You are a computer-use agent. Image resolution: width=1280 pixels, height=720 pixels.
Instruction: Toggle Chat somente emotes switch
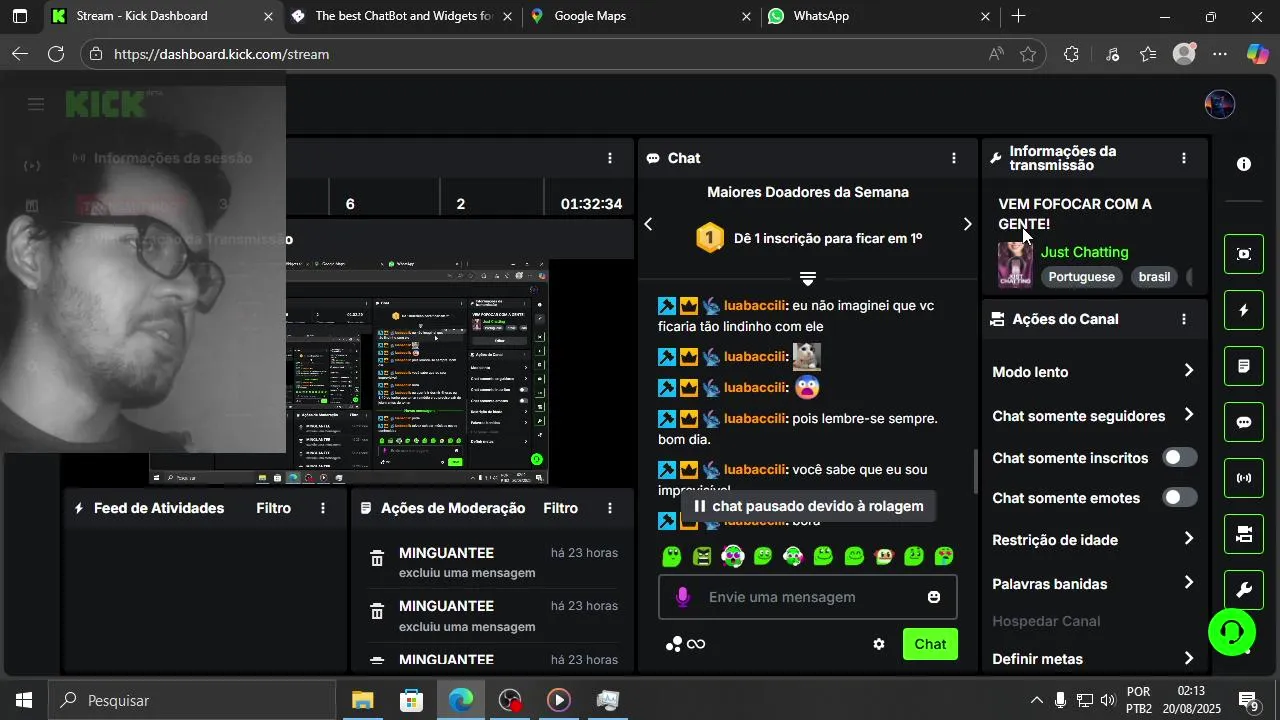pos(1180,497)
